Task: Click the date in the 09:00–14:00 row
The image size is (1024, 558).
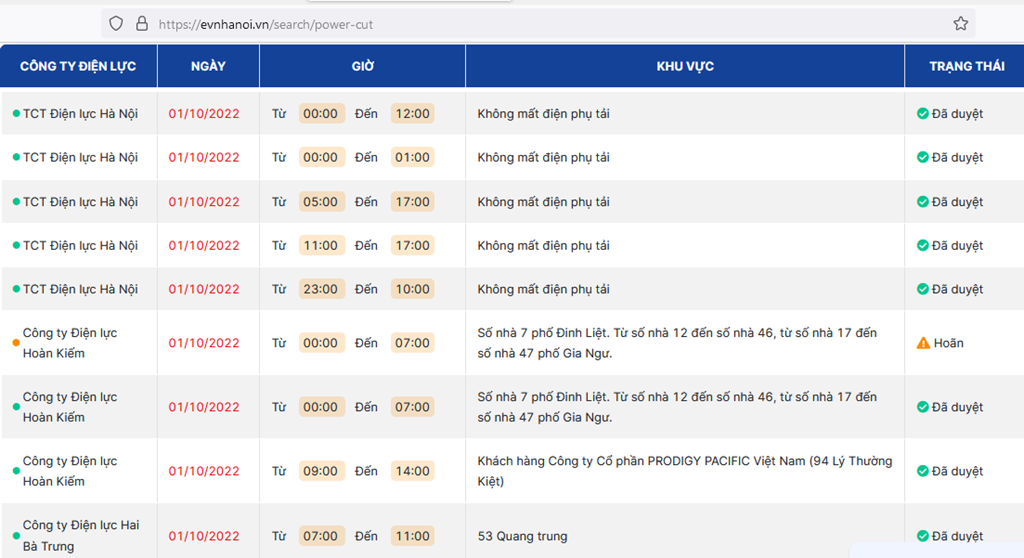Action: click(x=204, y=471)
